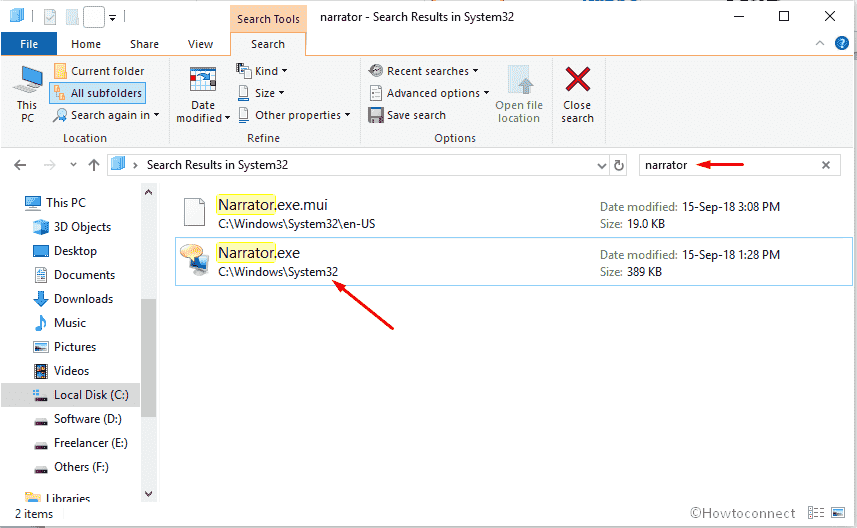Click the Narrator.exe.mui blank file icon
The image size is (857, 528).
195,212
